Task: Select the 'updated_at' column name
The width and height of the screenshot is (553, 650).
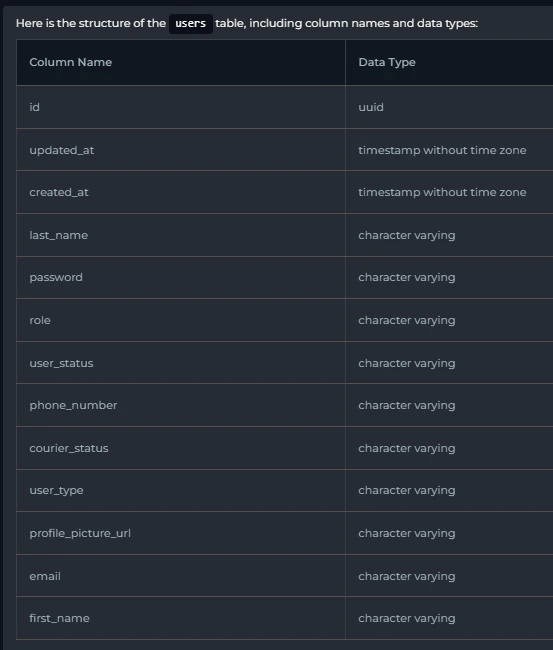Action: 61,150
